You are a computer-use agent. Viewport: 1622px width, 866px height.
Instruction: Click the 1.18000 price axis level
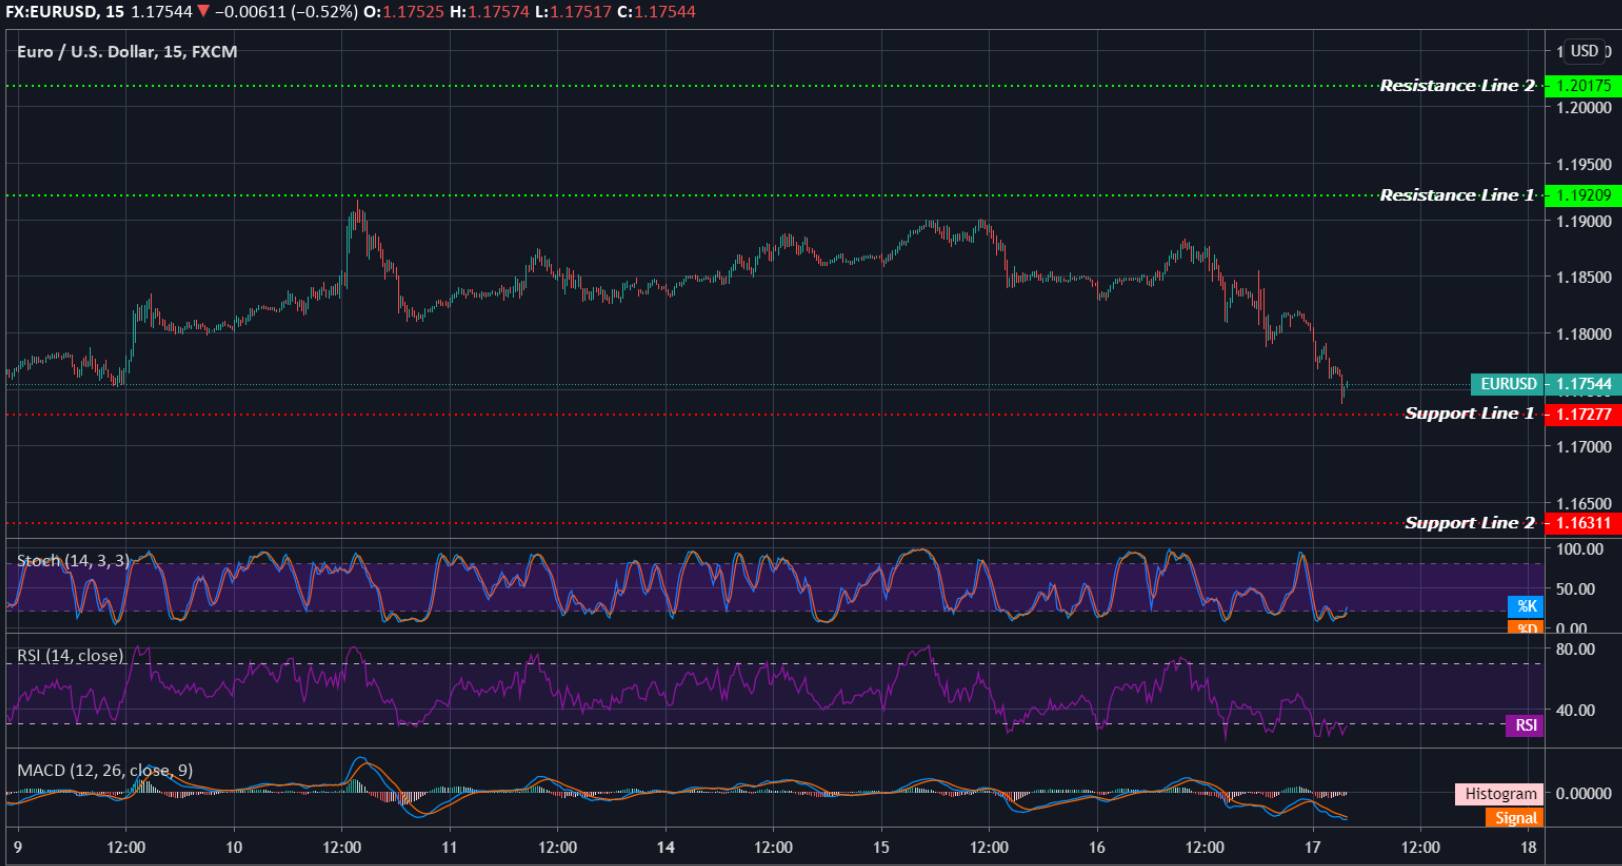pyautogui.click(x=1584, y=335)
